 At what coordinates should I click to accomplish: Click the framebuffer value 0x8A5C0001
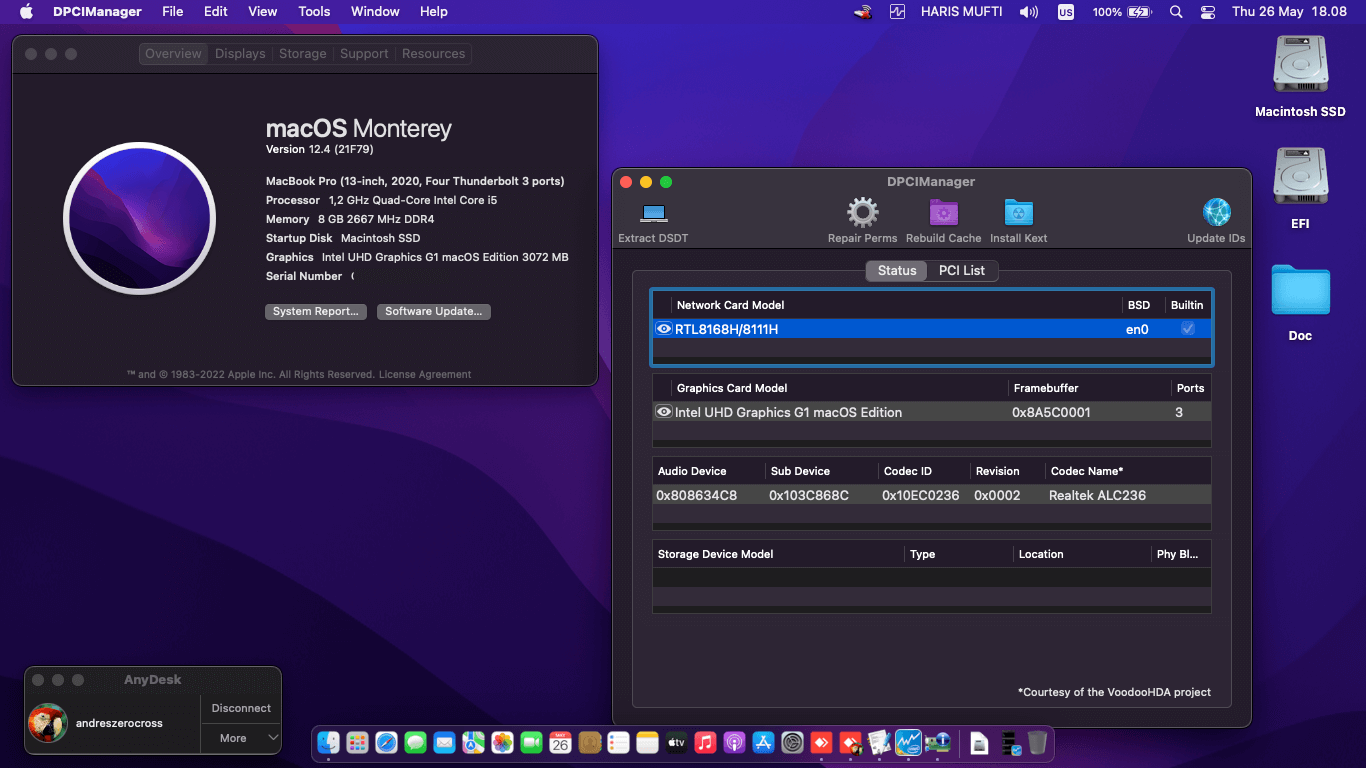[1051, 412]
